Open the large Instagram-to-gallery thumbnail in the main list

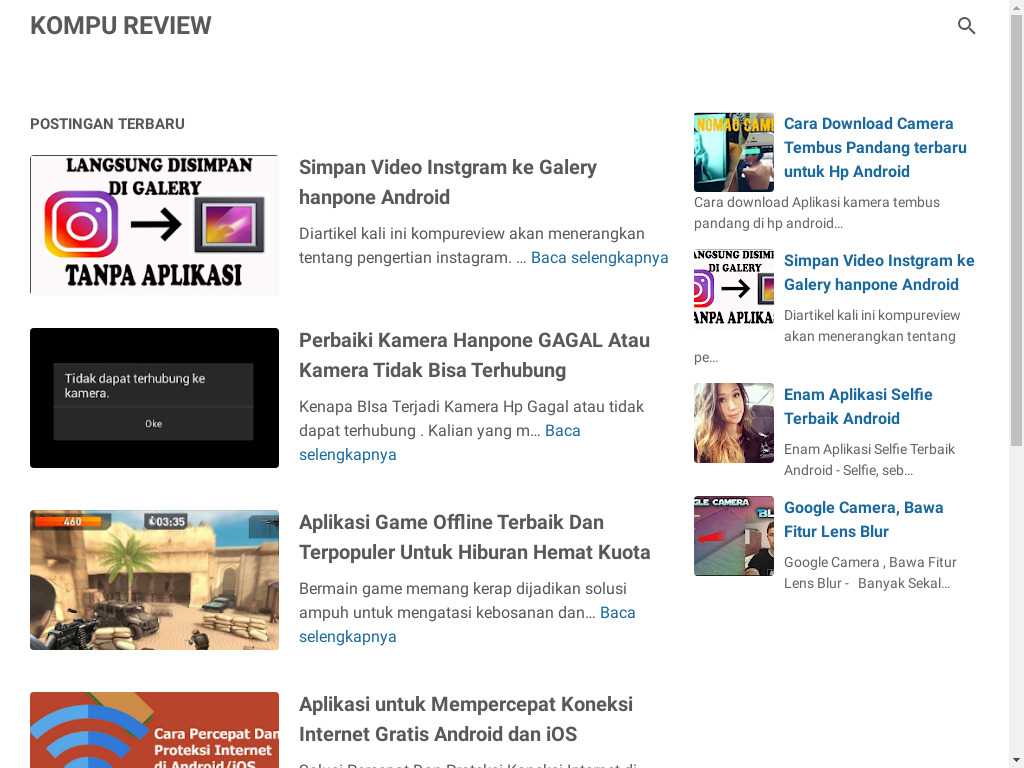click(x=154, y=225)
